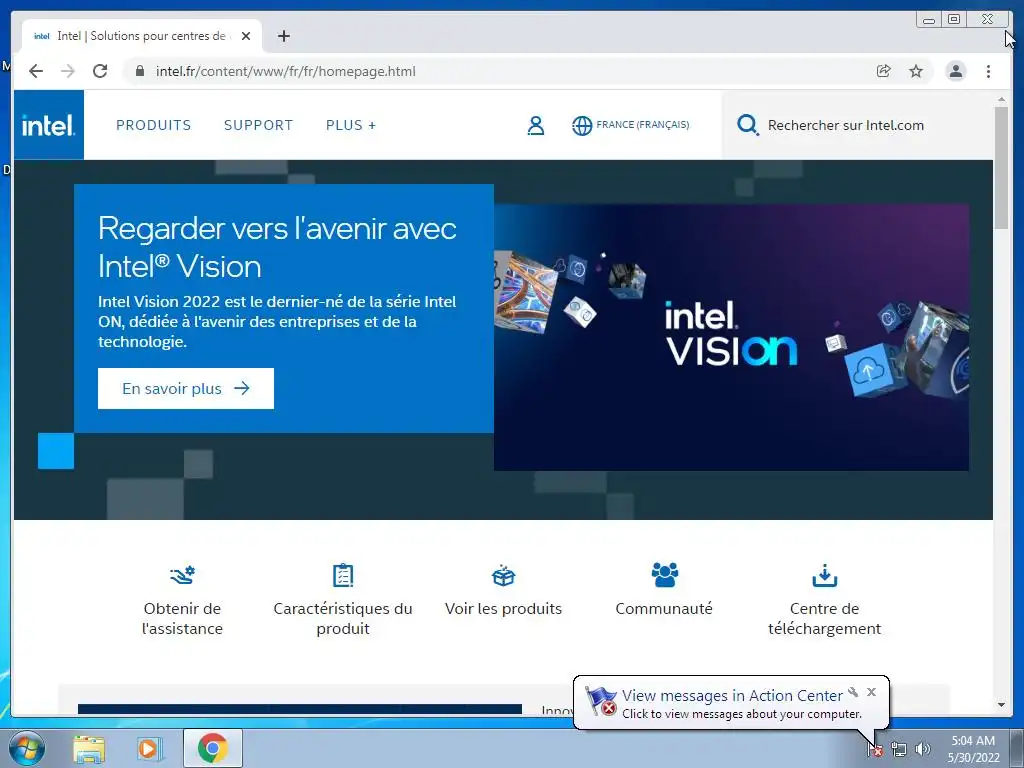
Task: Click View messages in Action Center text
Action: [x=732, y=696]
